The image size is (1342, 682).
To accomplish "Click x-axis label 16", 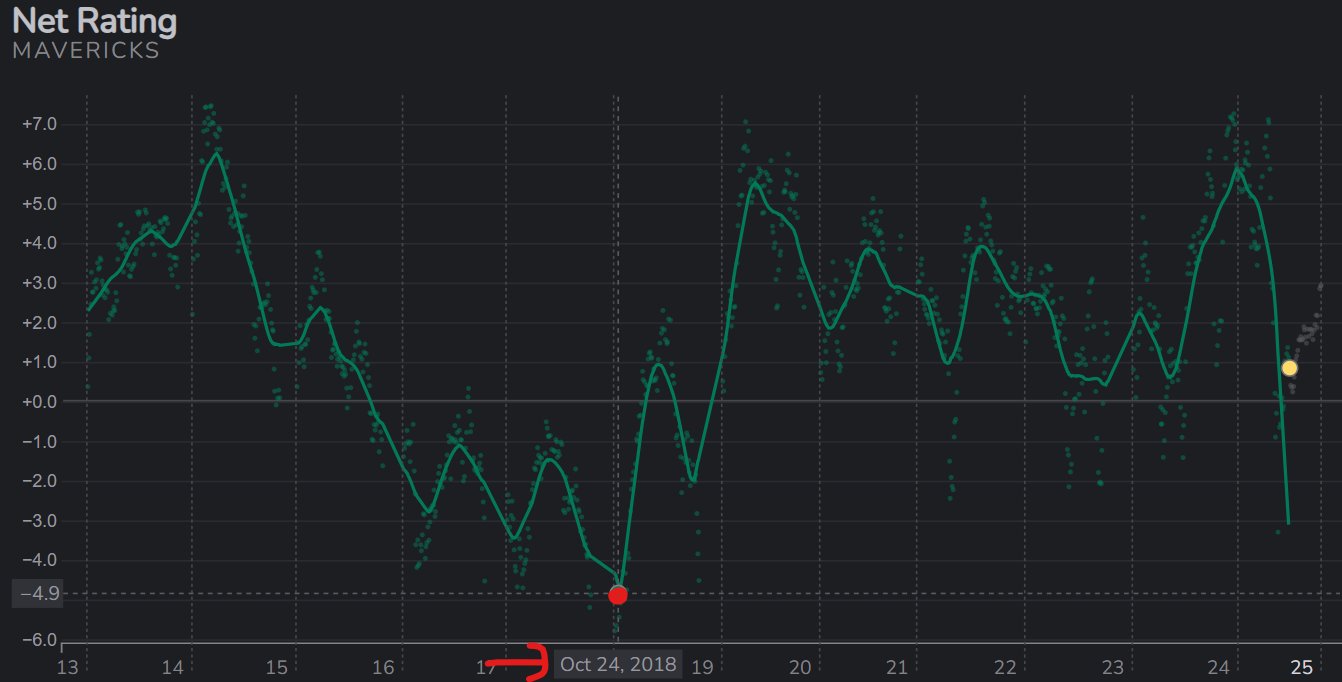I will (x=382, y=667).
